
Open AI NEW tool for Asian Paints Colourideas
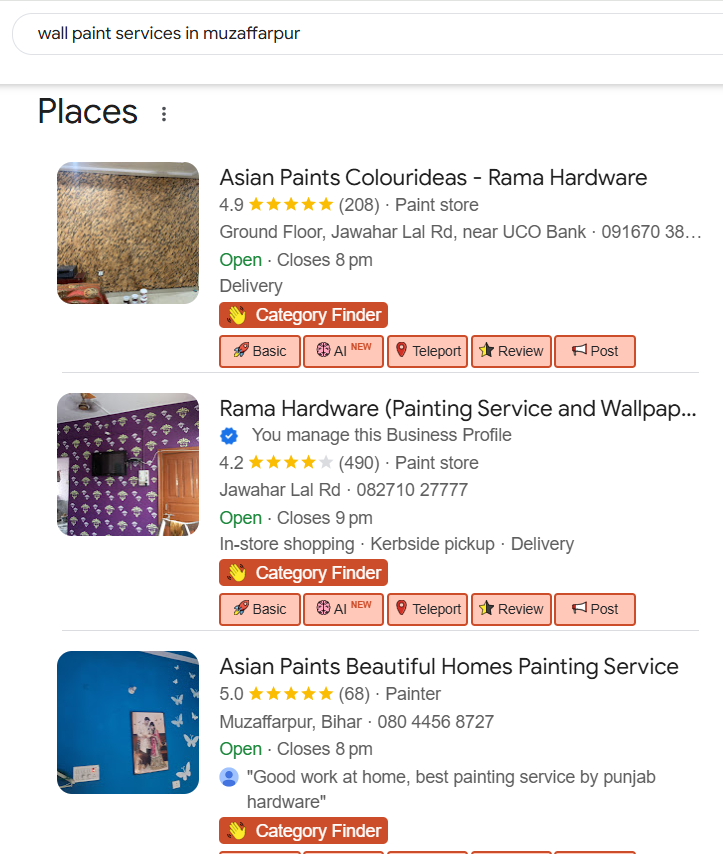coord(343,351)
